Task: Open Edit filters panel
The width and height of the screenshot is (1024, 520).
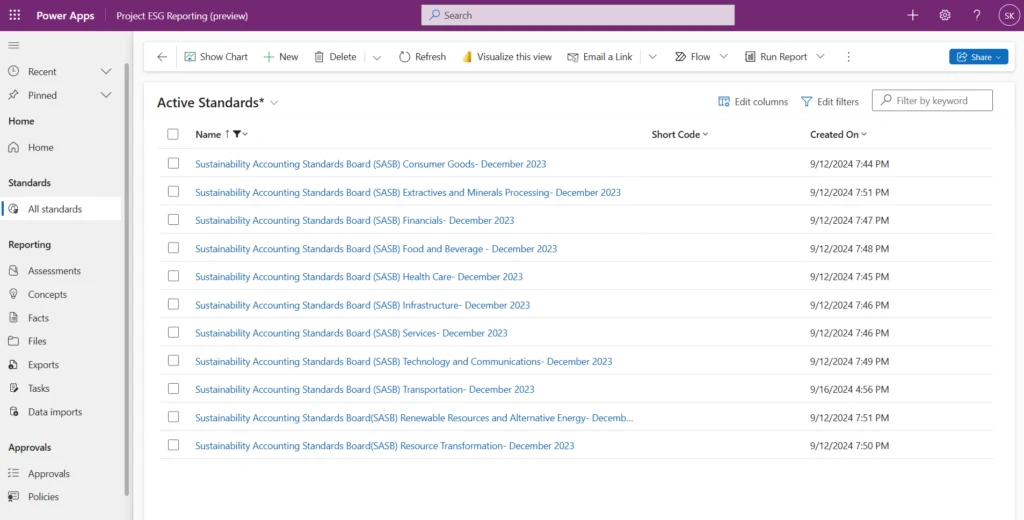Action: 830,101
